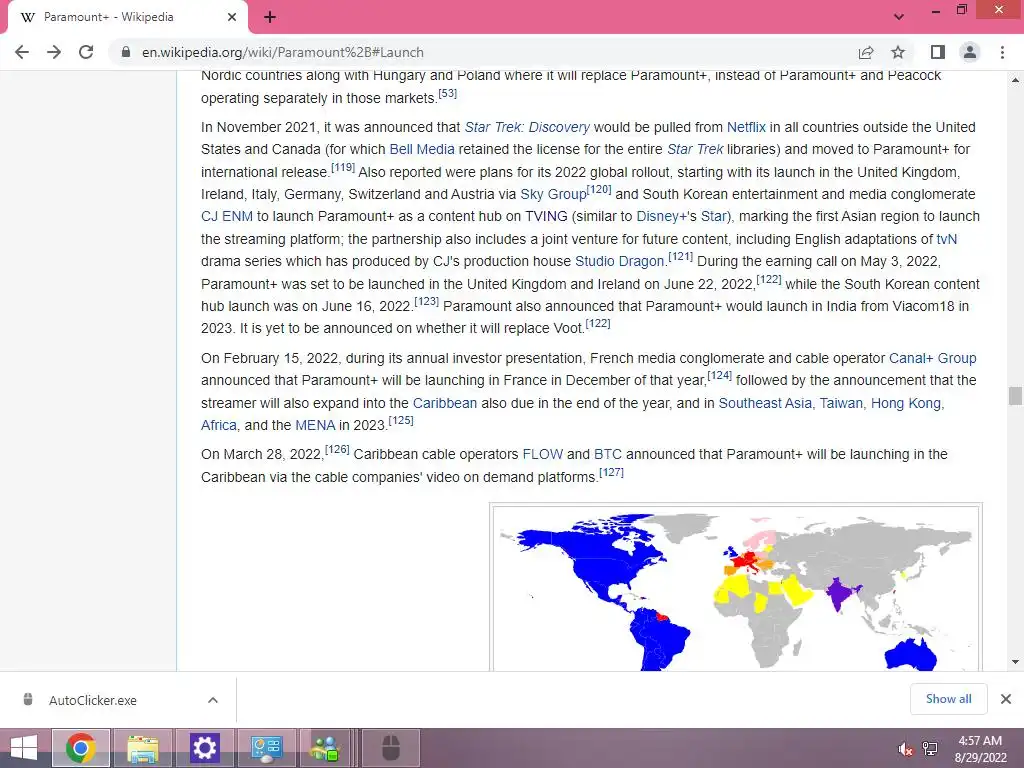Jump to citation [126]
The width and height of the screenshot is (1024, 768).
pyautogui.click(x=337, y=450)
